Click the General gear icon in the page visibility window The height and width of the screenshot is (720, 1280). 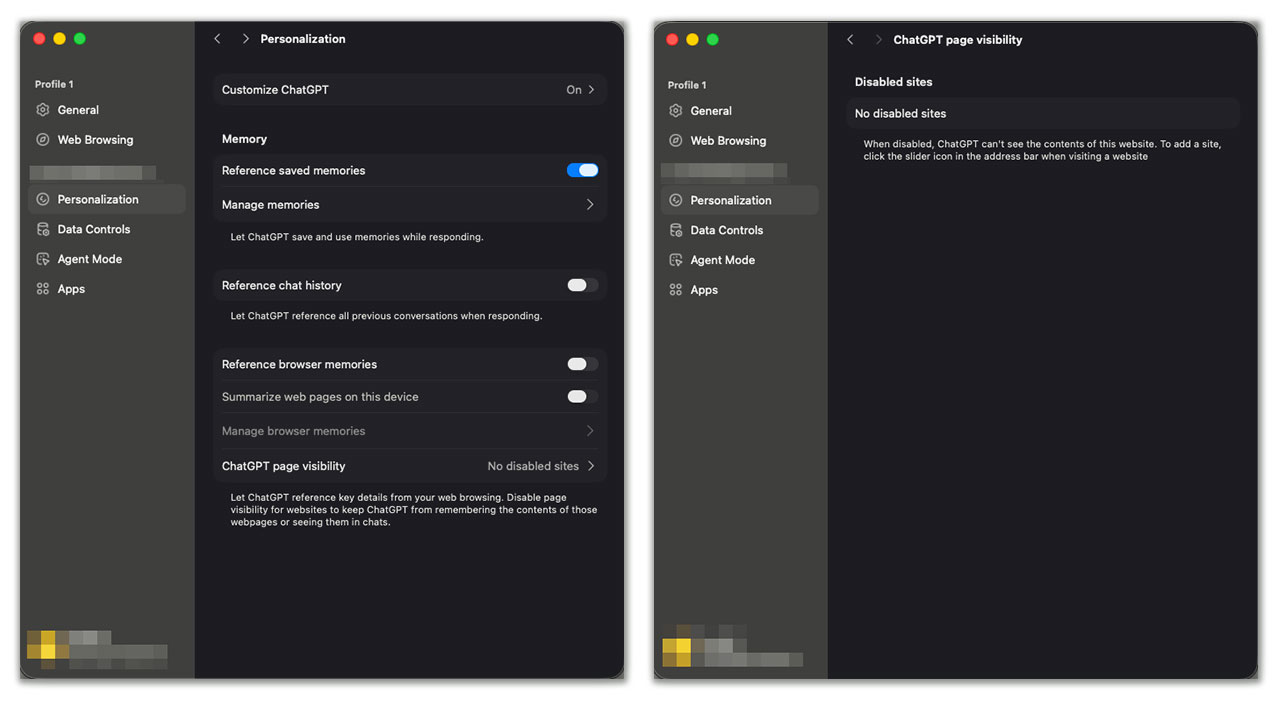[675, 111]
